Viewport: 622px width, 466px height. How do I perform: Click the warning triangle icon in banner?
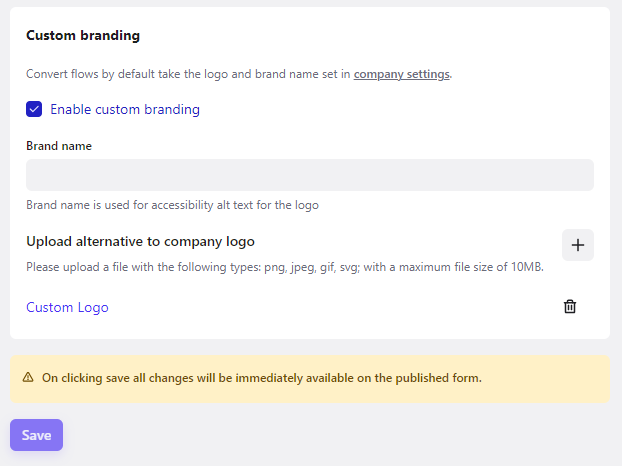(x=28, y=378)
